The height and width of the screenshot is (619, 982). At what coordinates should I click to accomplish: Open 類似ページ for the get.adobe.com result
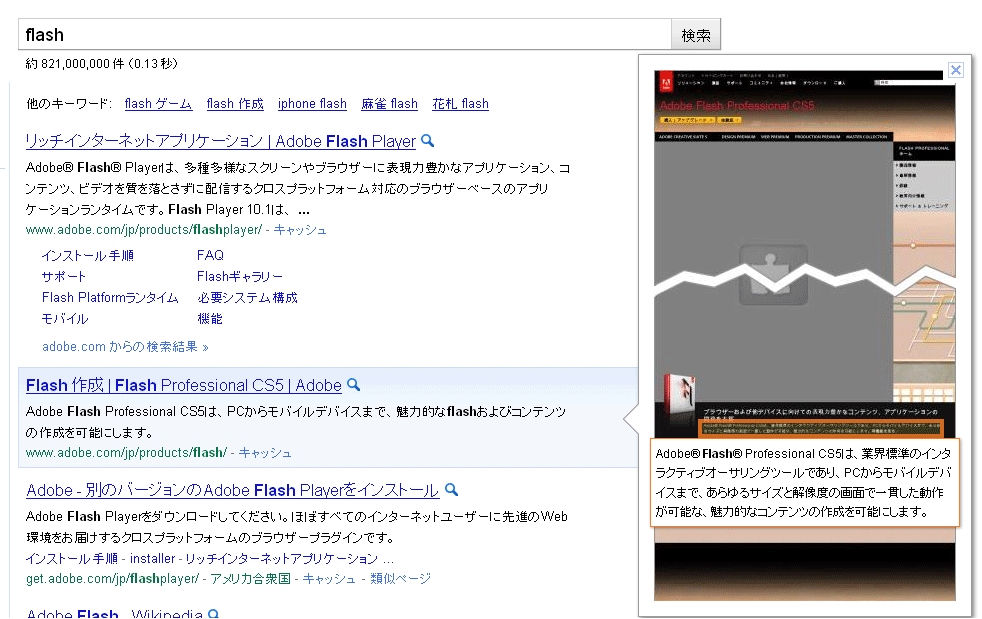tap(401, 578)
